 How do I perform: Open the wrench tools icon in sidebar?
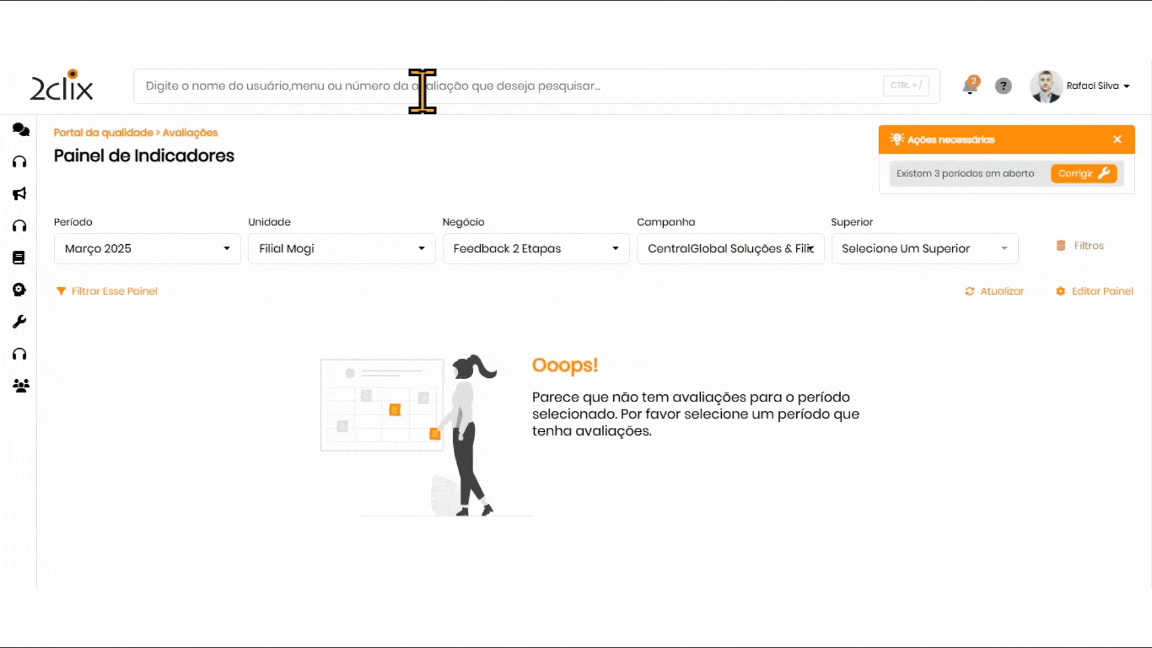click(19, 322)
